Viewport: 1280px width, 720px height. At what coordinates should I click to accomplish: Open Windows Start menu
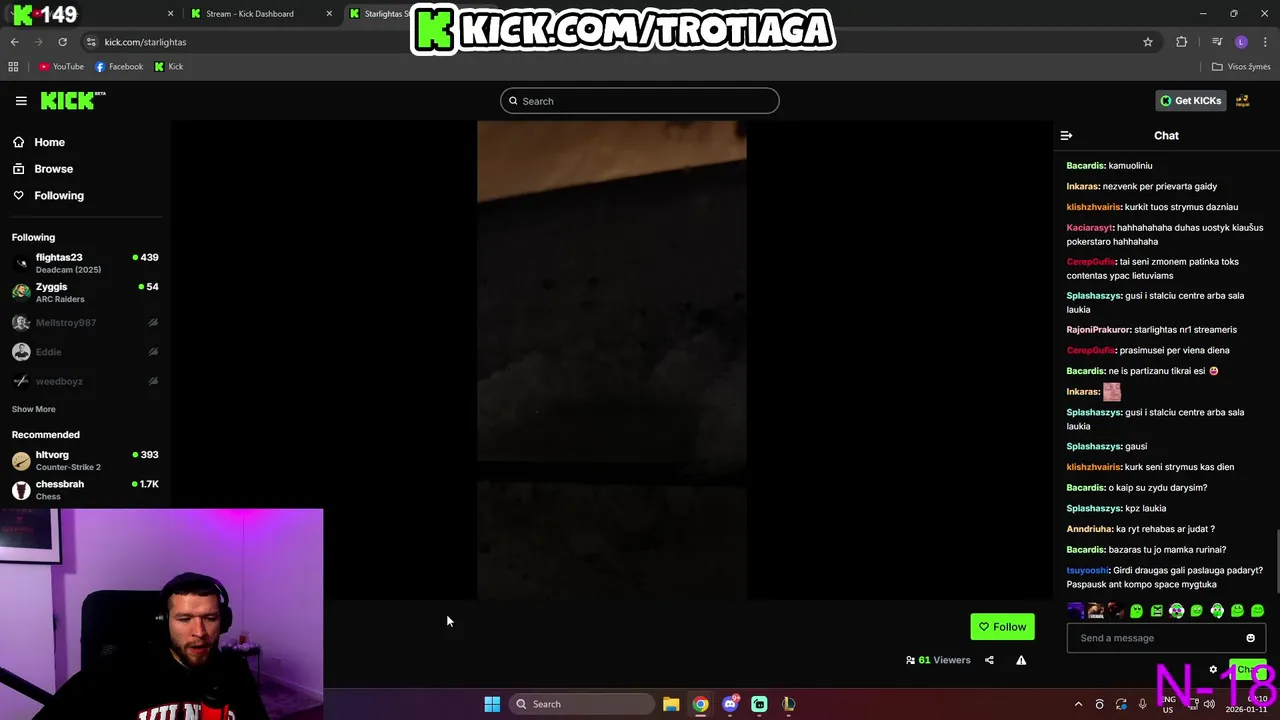(x=492, y=704)
